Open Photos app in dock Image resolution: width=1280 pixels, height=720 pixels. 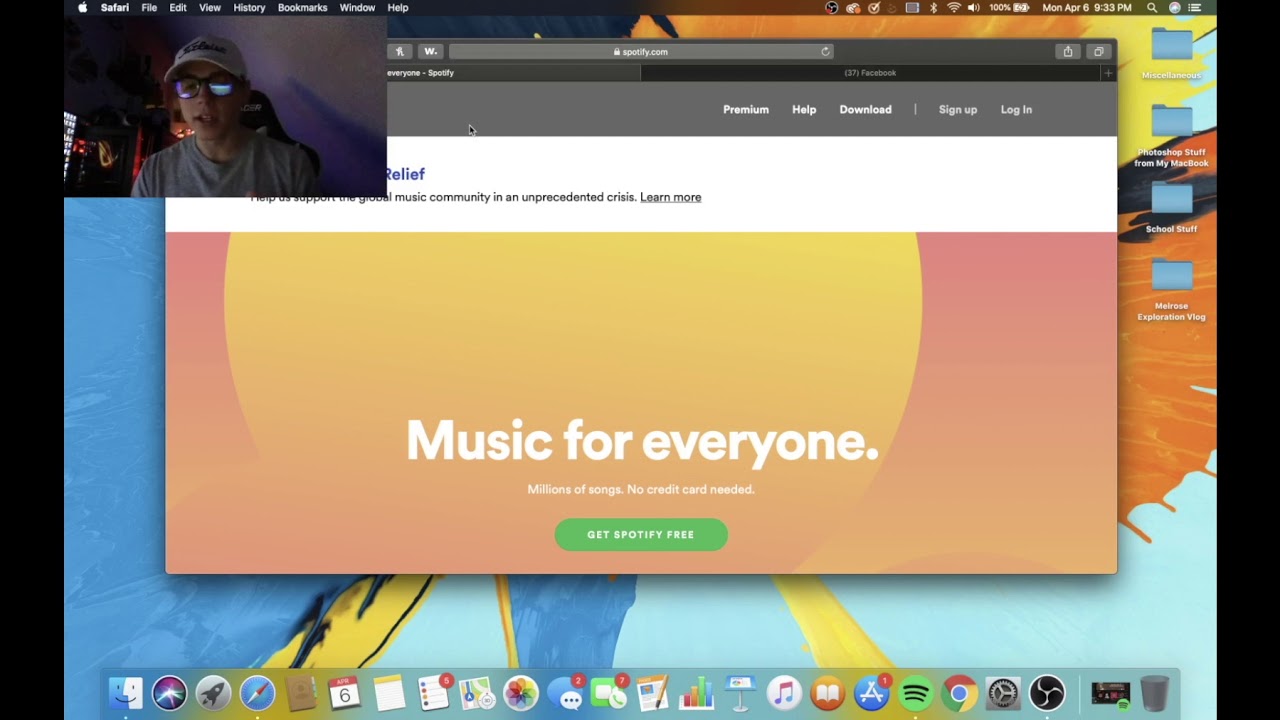coord(520,693)
